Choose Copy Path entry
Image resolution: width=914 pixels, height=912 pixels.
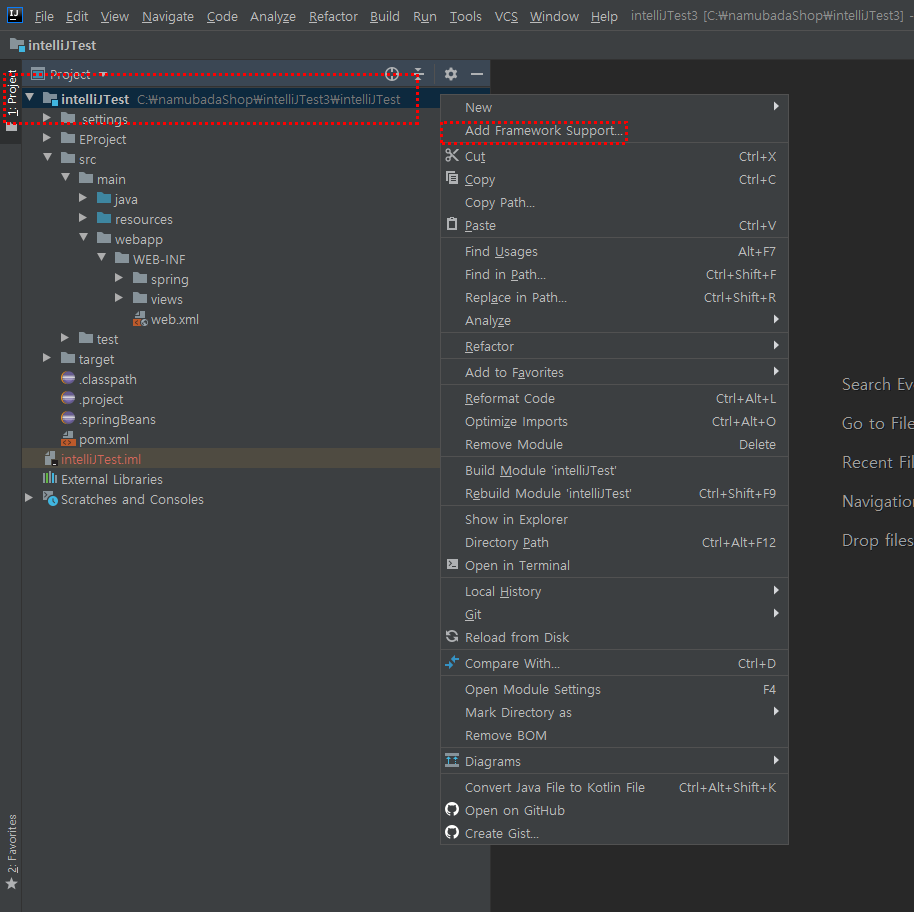(614, 202)
